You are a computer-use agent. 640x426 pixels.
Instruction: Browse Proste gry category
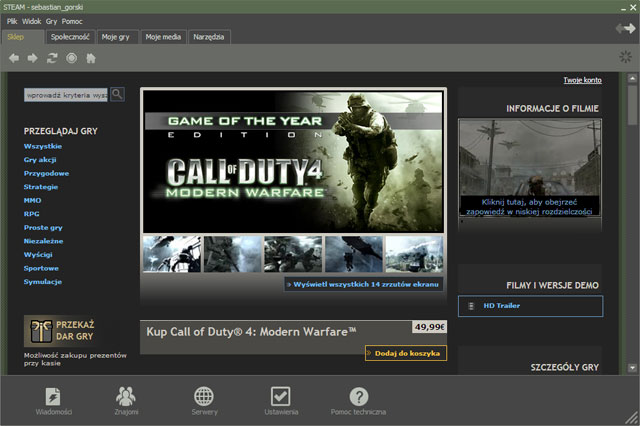[43, 228]
